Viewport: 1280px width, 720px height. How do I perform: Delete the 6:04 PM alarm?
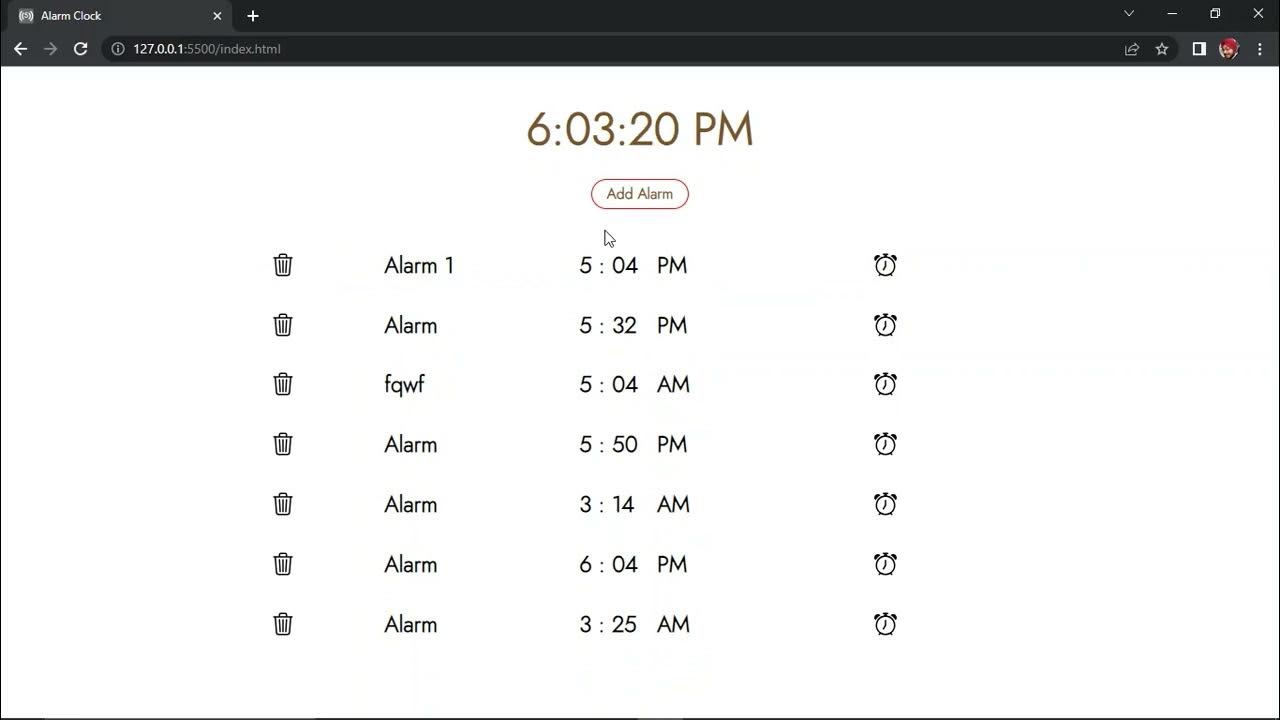[283, 564]
